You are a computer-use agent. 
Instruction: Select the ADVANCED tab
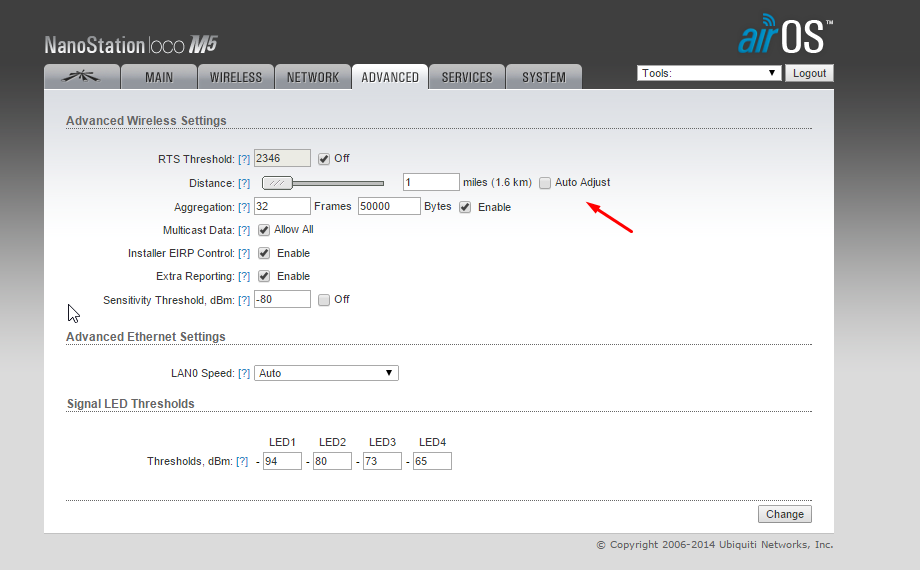click(x=390, y=77)
